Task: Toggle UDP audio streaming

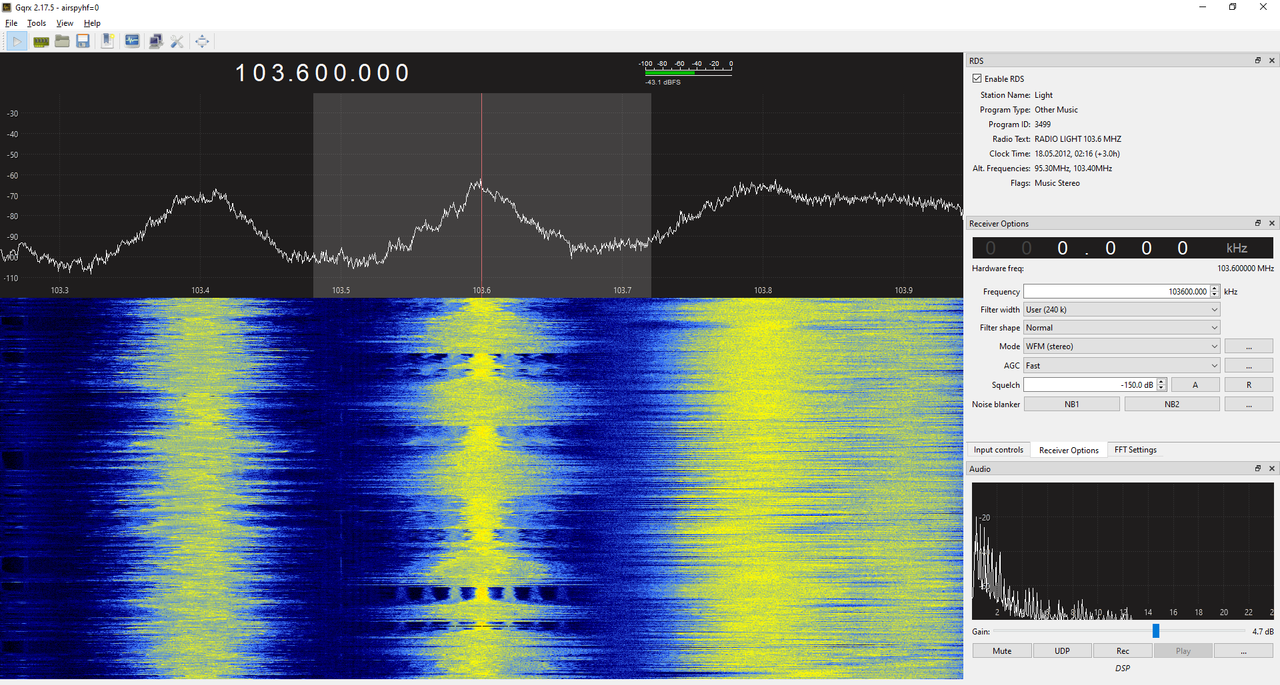Action: (x=1062, y=651)
